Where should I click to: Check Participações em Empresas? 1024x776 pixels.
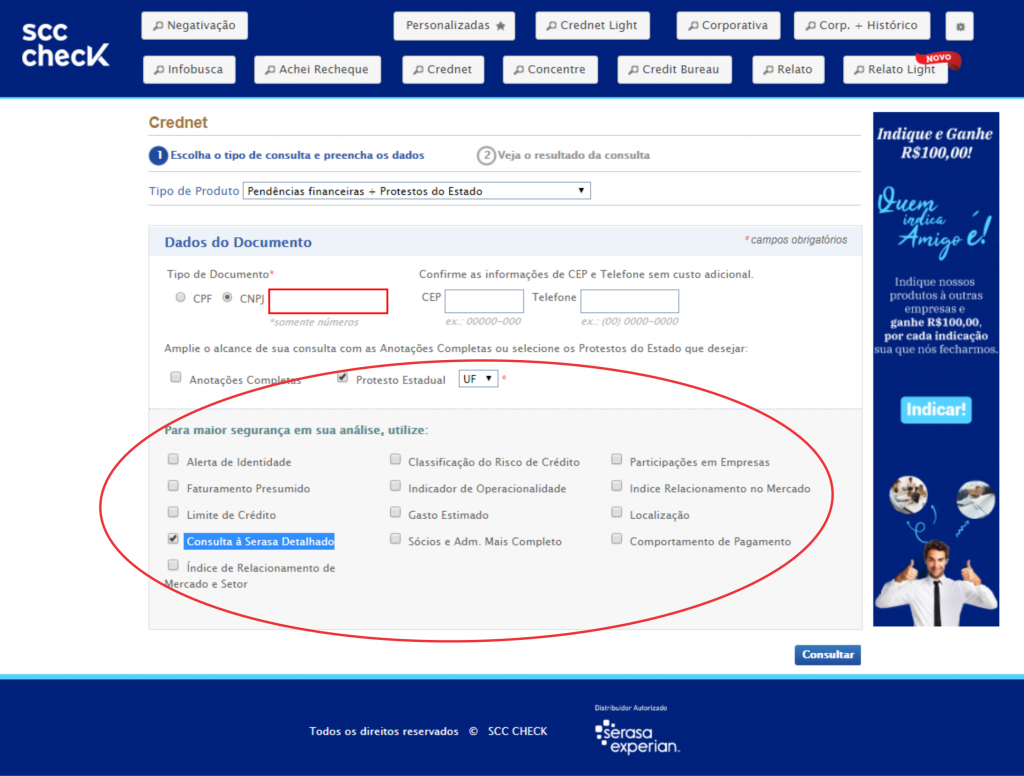pos(616,459)
